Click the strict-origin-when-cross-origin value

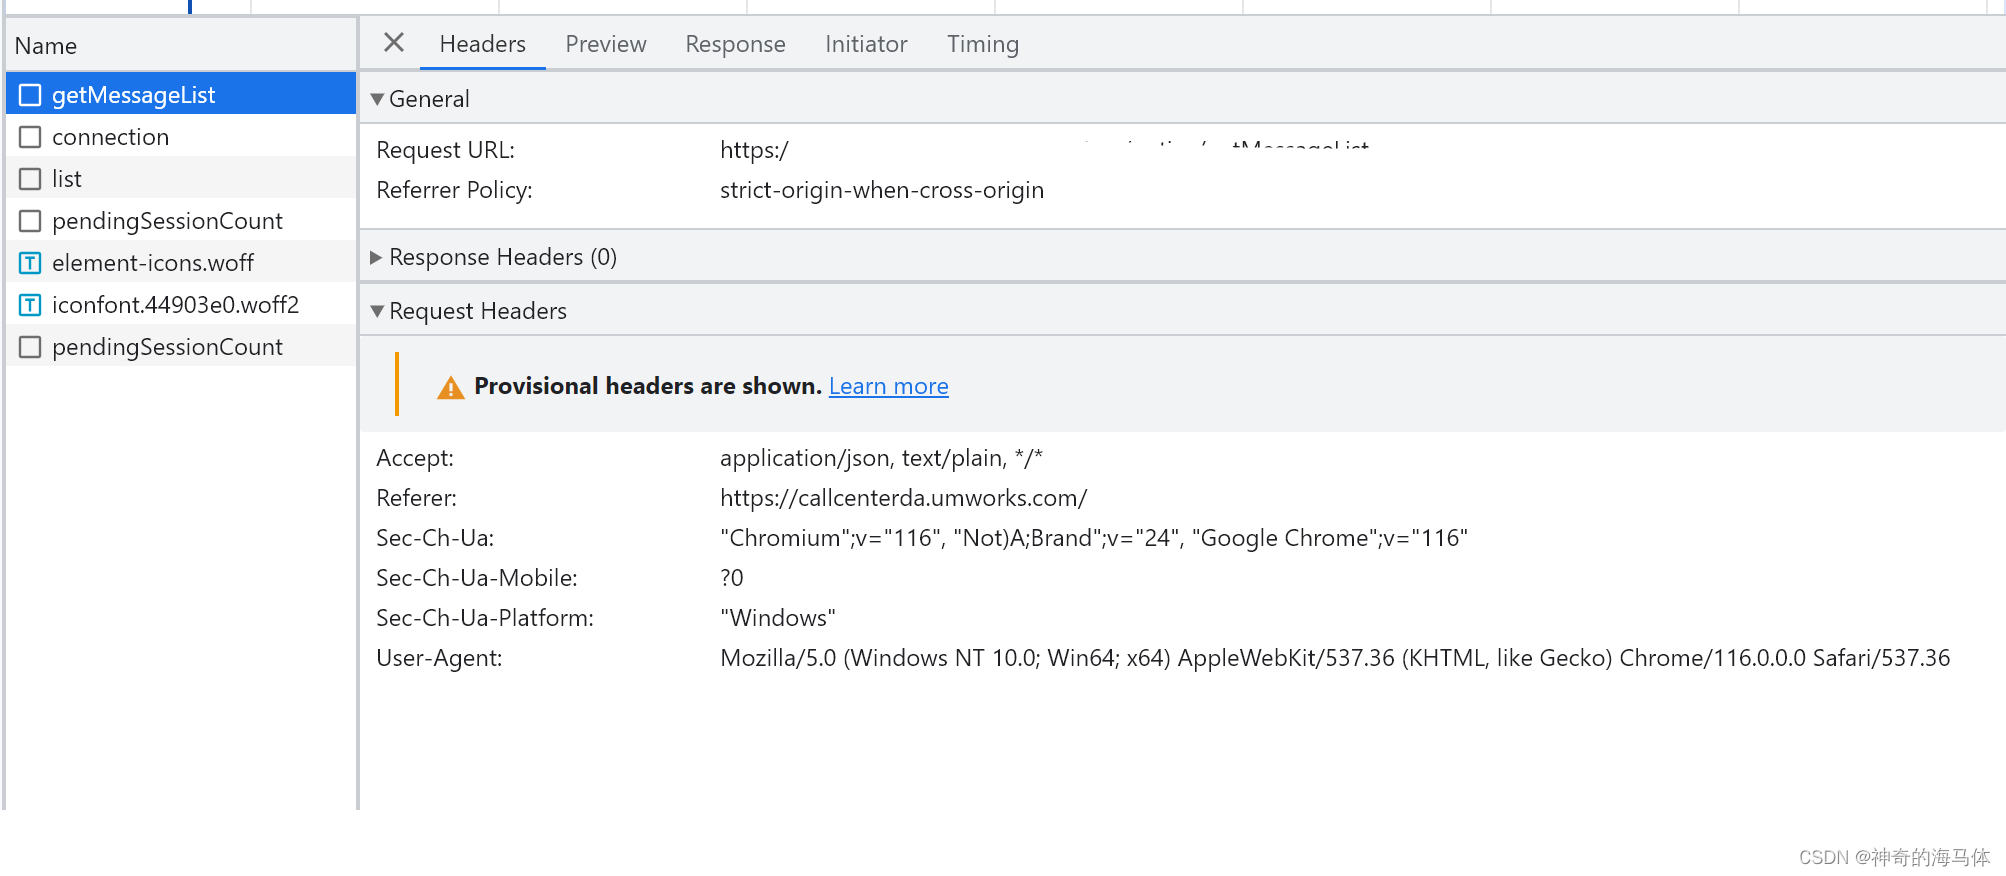(881, 190)
